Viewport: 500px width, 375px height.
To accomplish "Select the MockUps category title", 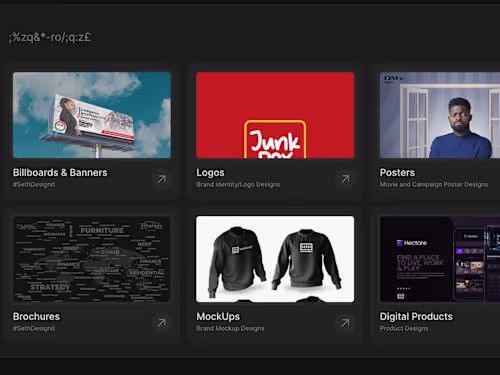I will coord(218,317).
